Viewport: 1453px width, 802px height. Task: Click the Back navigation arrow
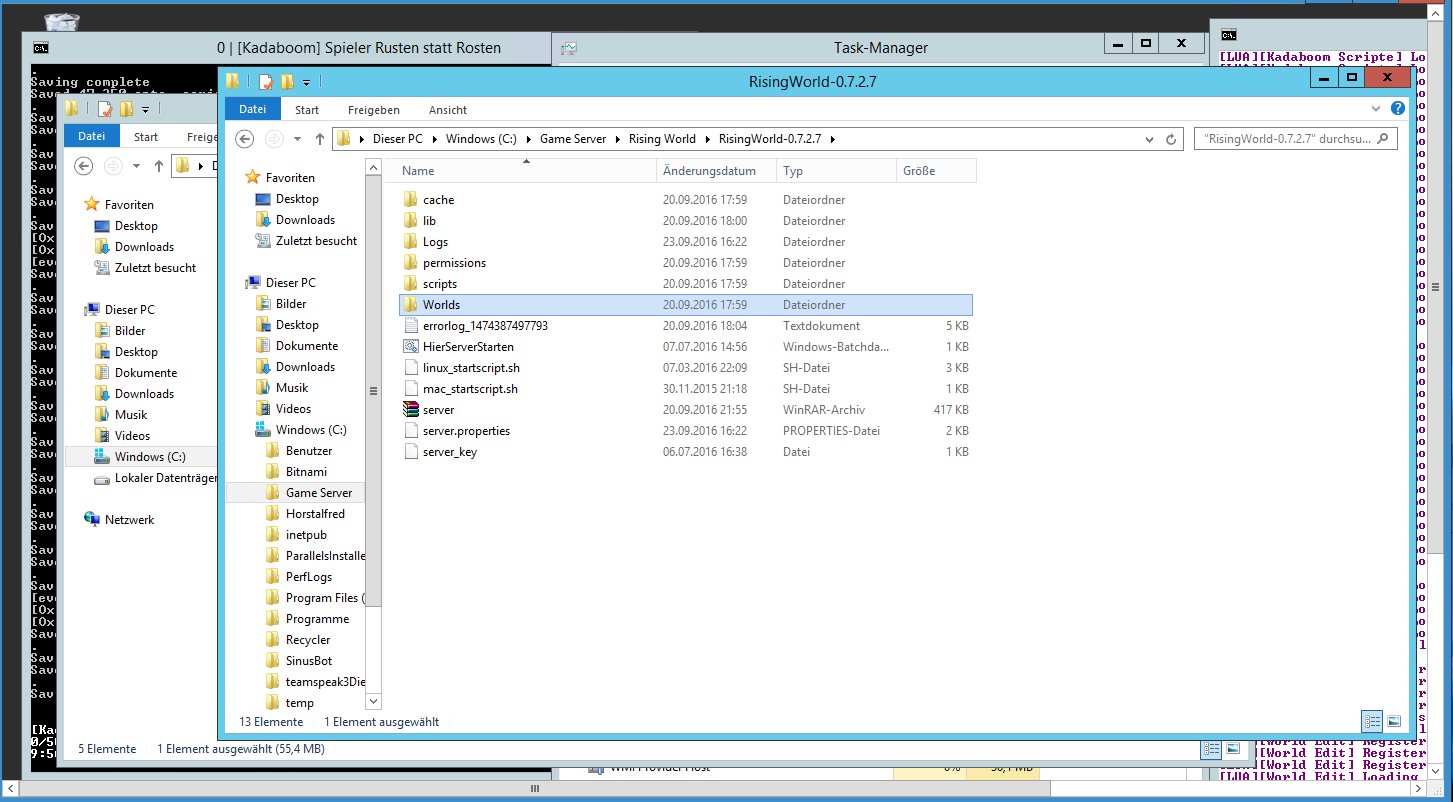(x=245, y=139)
